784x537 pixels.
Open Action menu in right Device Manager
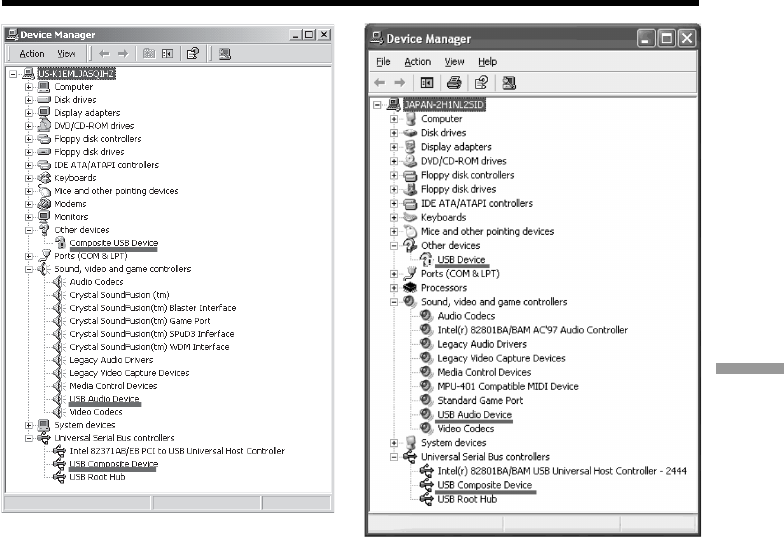[x=418, y=62]
